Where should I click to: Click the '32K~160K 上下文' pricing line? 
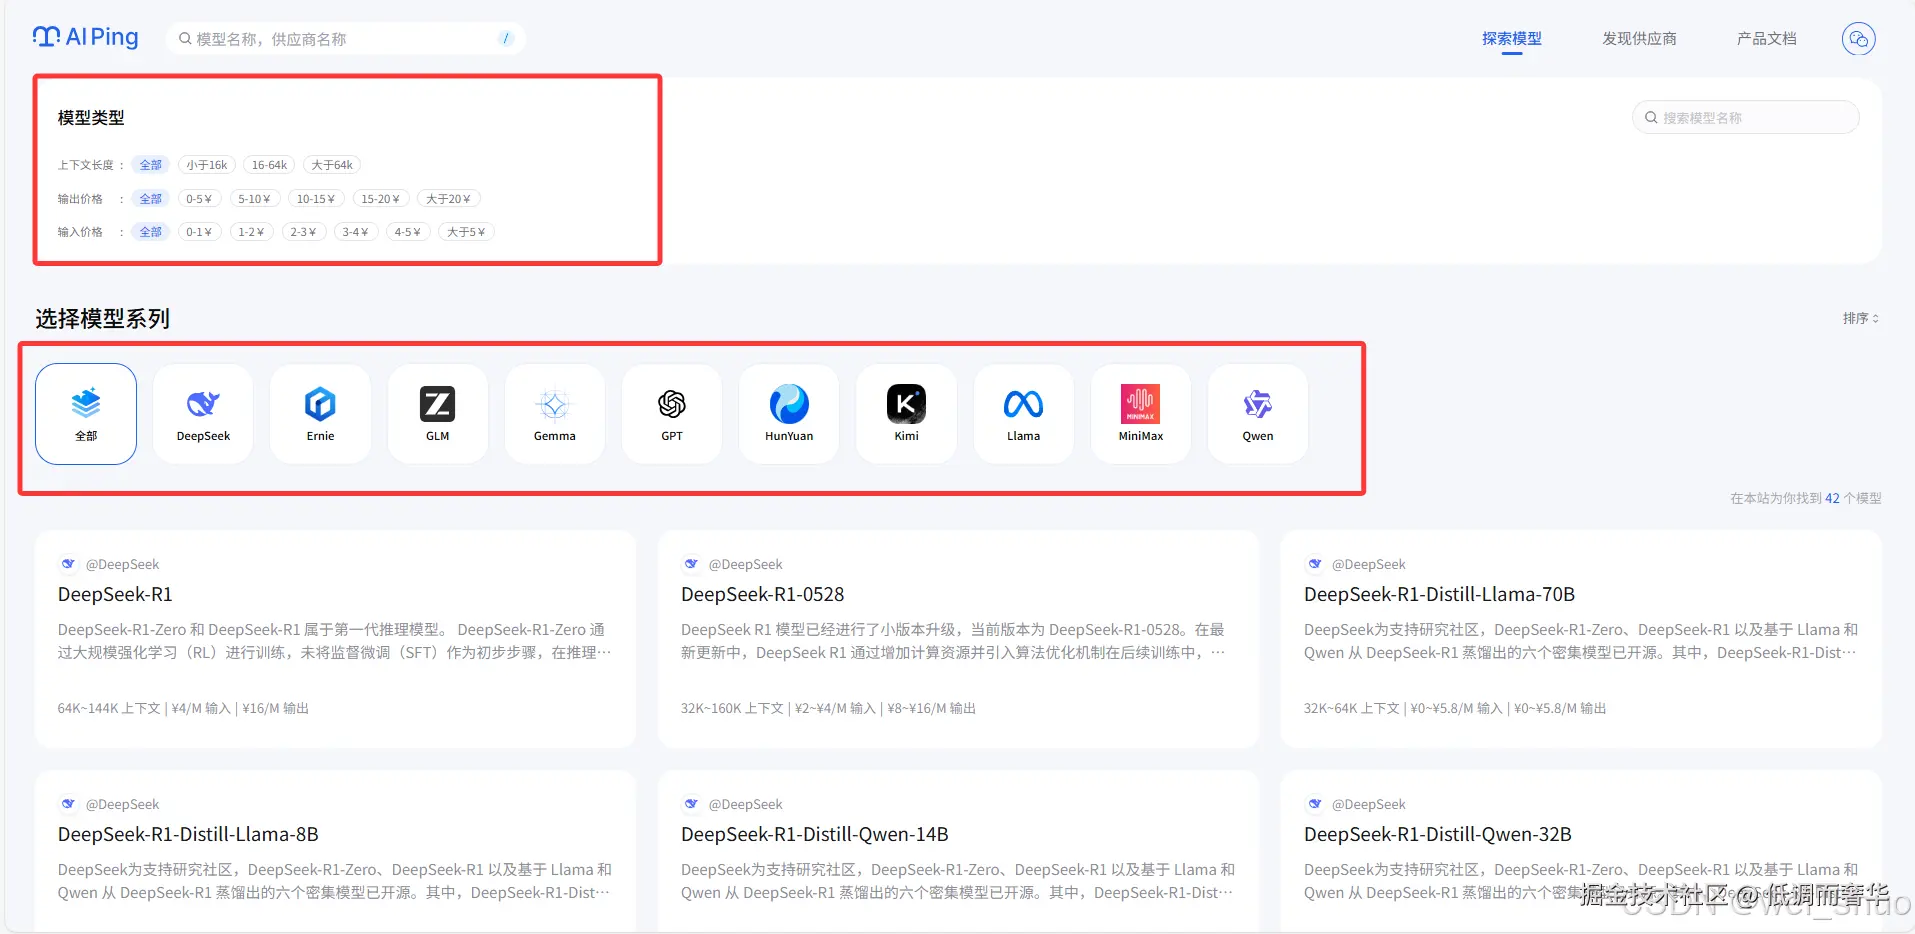click(828, 708)
